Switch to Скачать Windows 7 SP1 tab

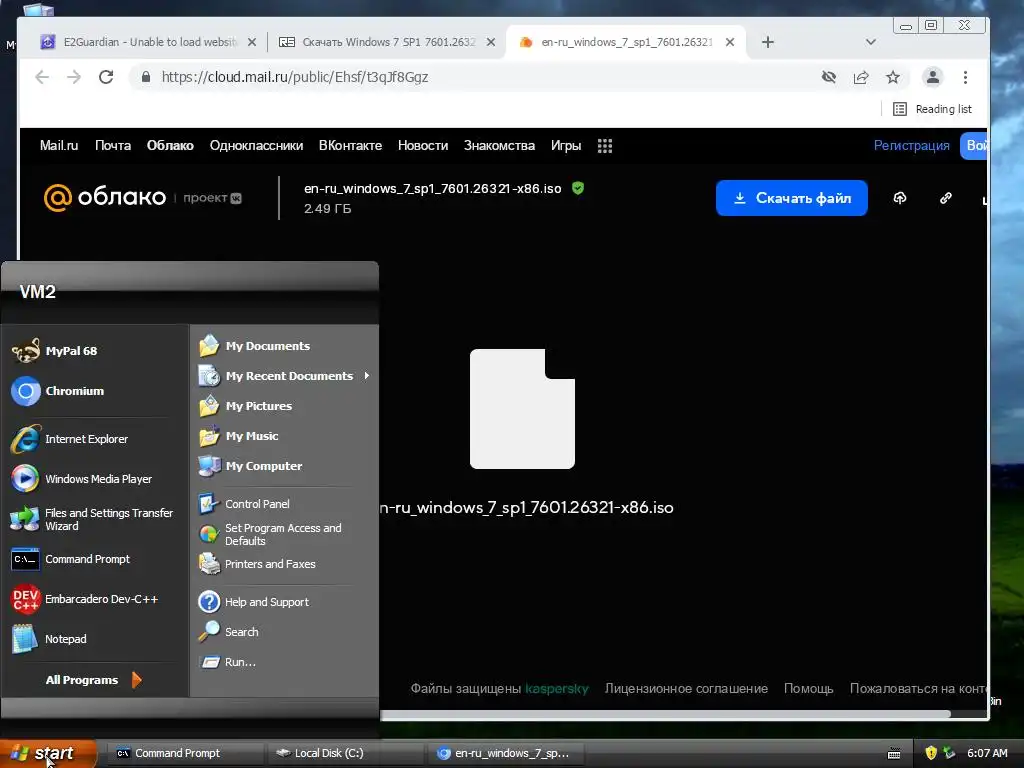(387, 42)
